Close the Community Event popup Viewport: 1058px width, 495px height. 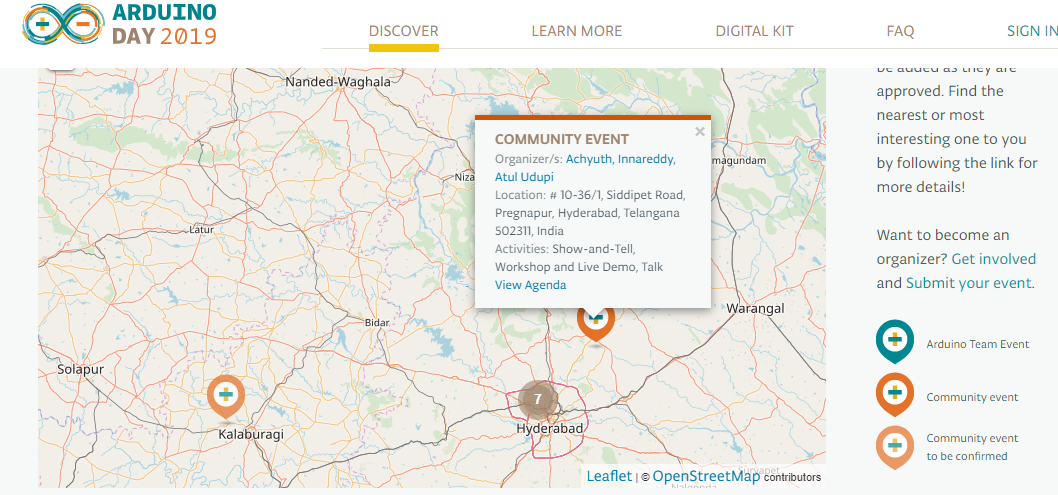700,132
